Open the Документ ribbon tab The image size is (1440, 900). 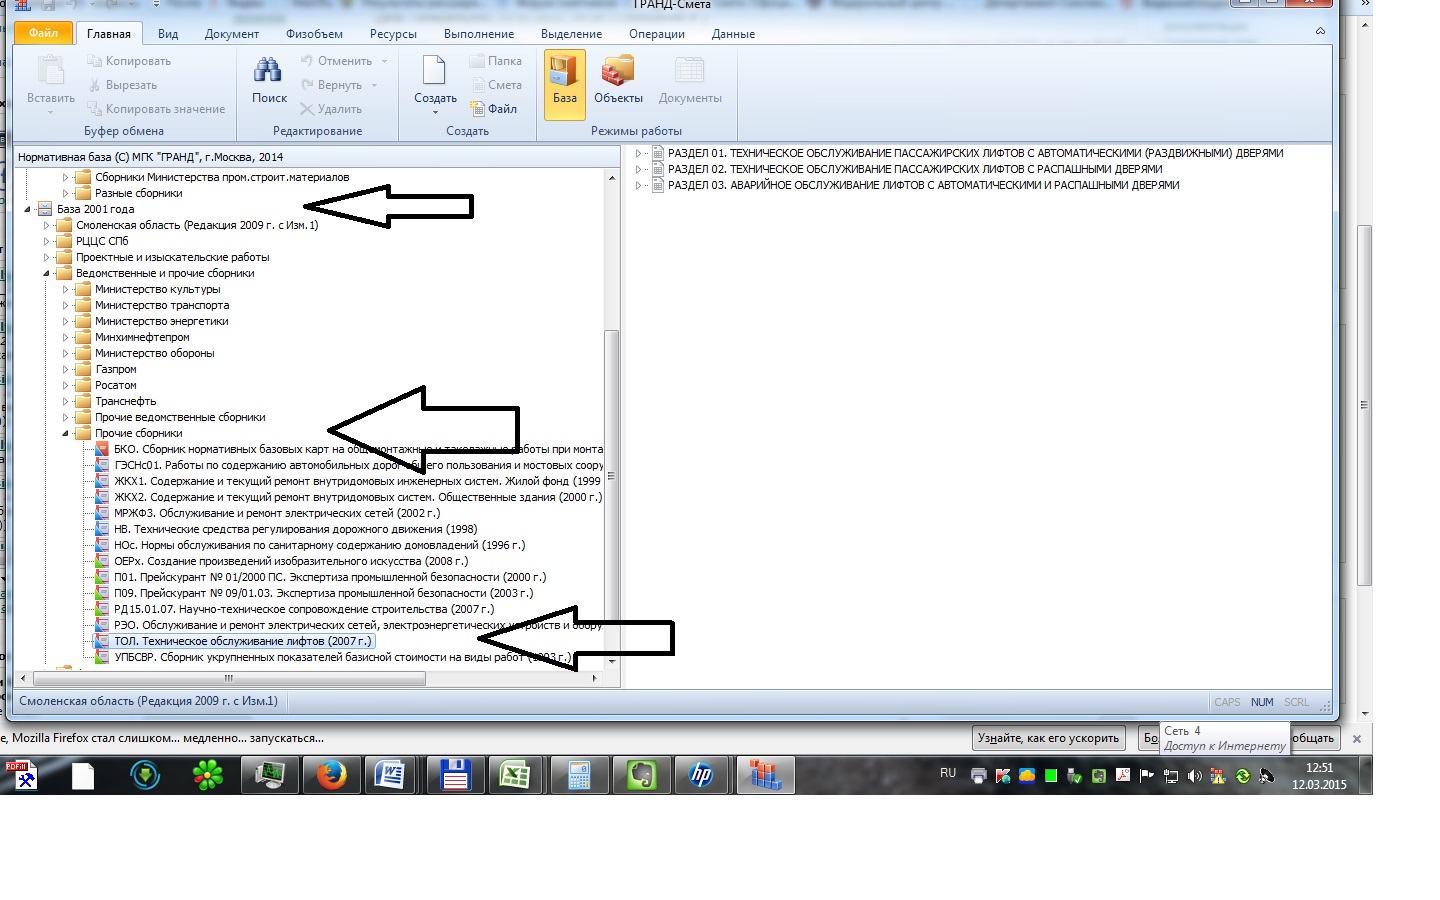click(231, 34)
